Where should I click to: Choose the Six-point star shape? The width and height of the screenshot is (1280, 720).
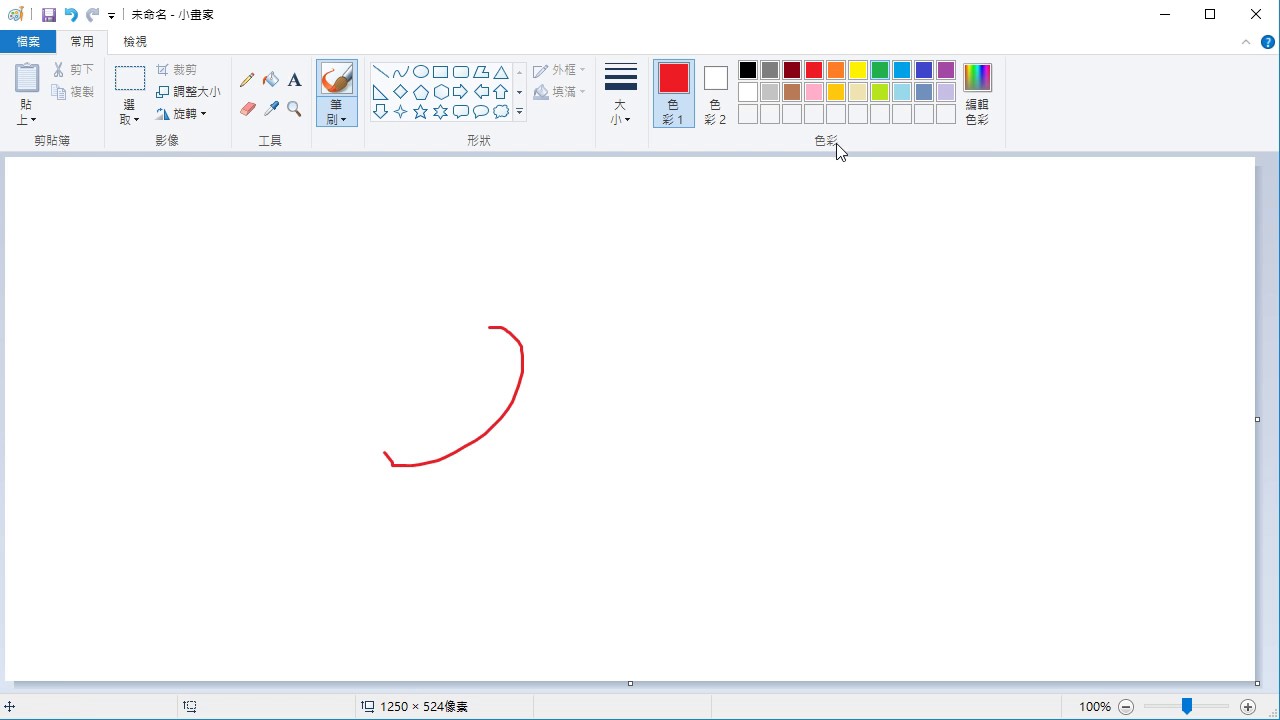pos(441,112)
